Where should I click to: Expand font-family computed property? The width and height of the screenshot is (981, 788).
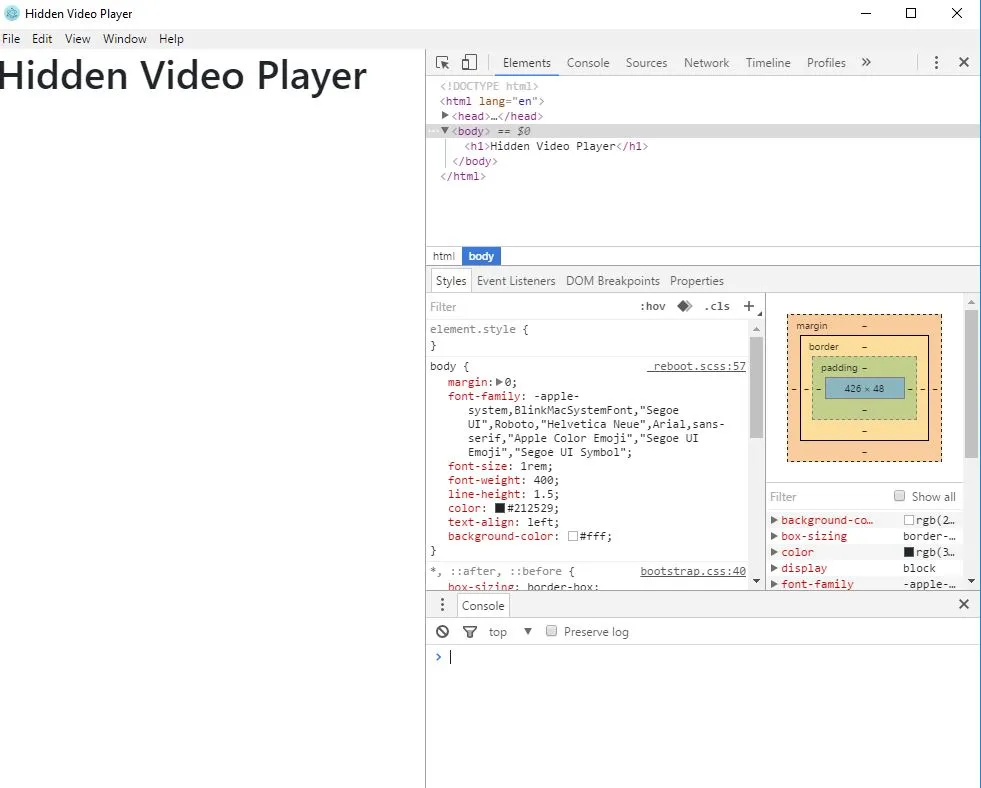coord(774,583)
